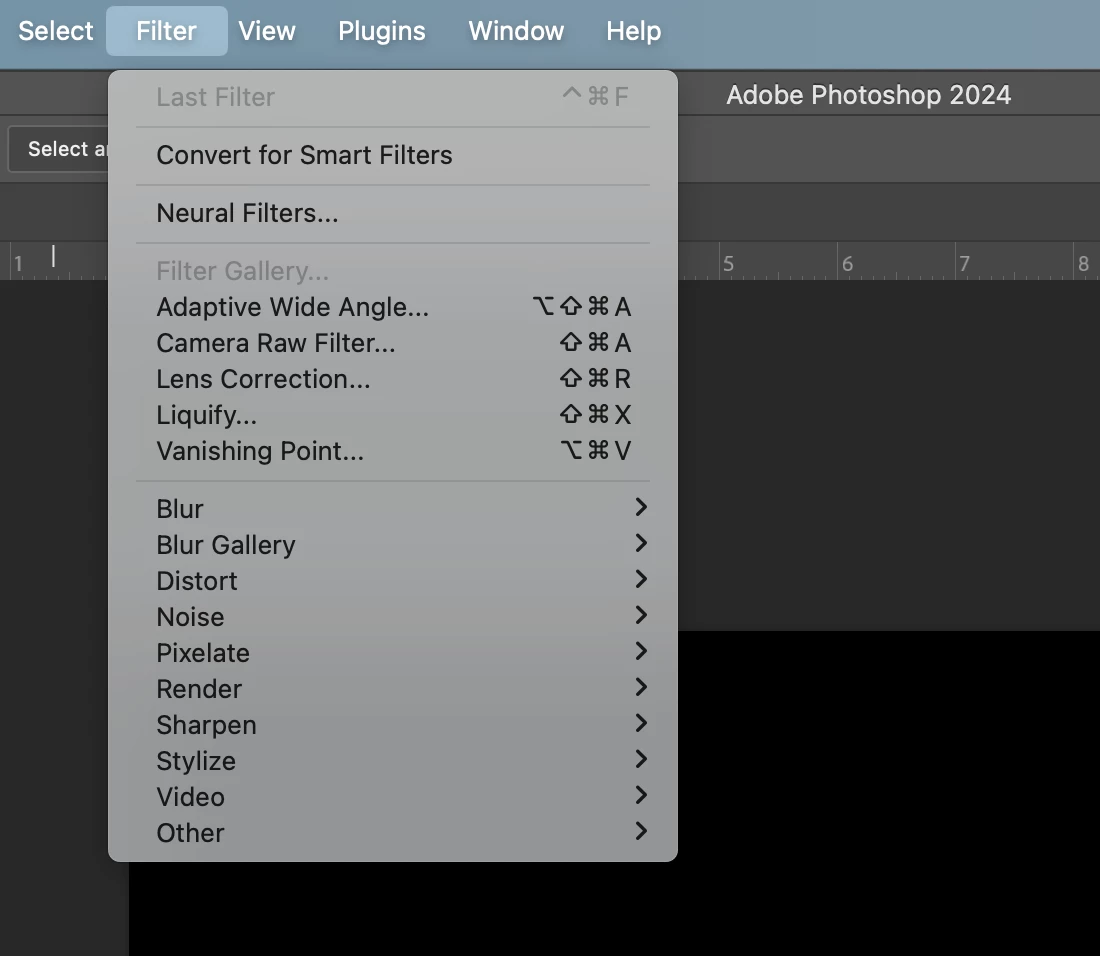Screen dimensions: 1100x956
Task: Expand the Distort submenu
Action: [393, 581]
